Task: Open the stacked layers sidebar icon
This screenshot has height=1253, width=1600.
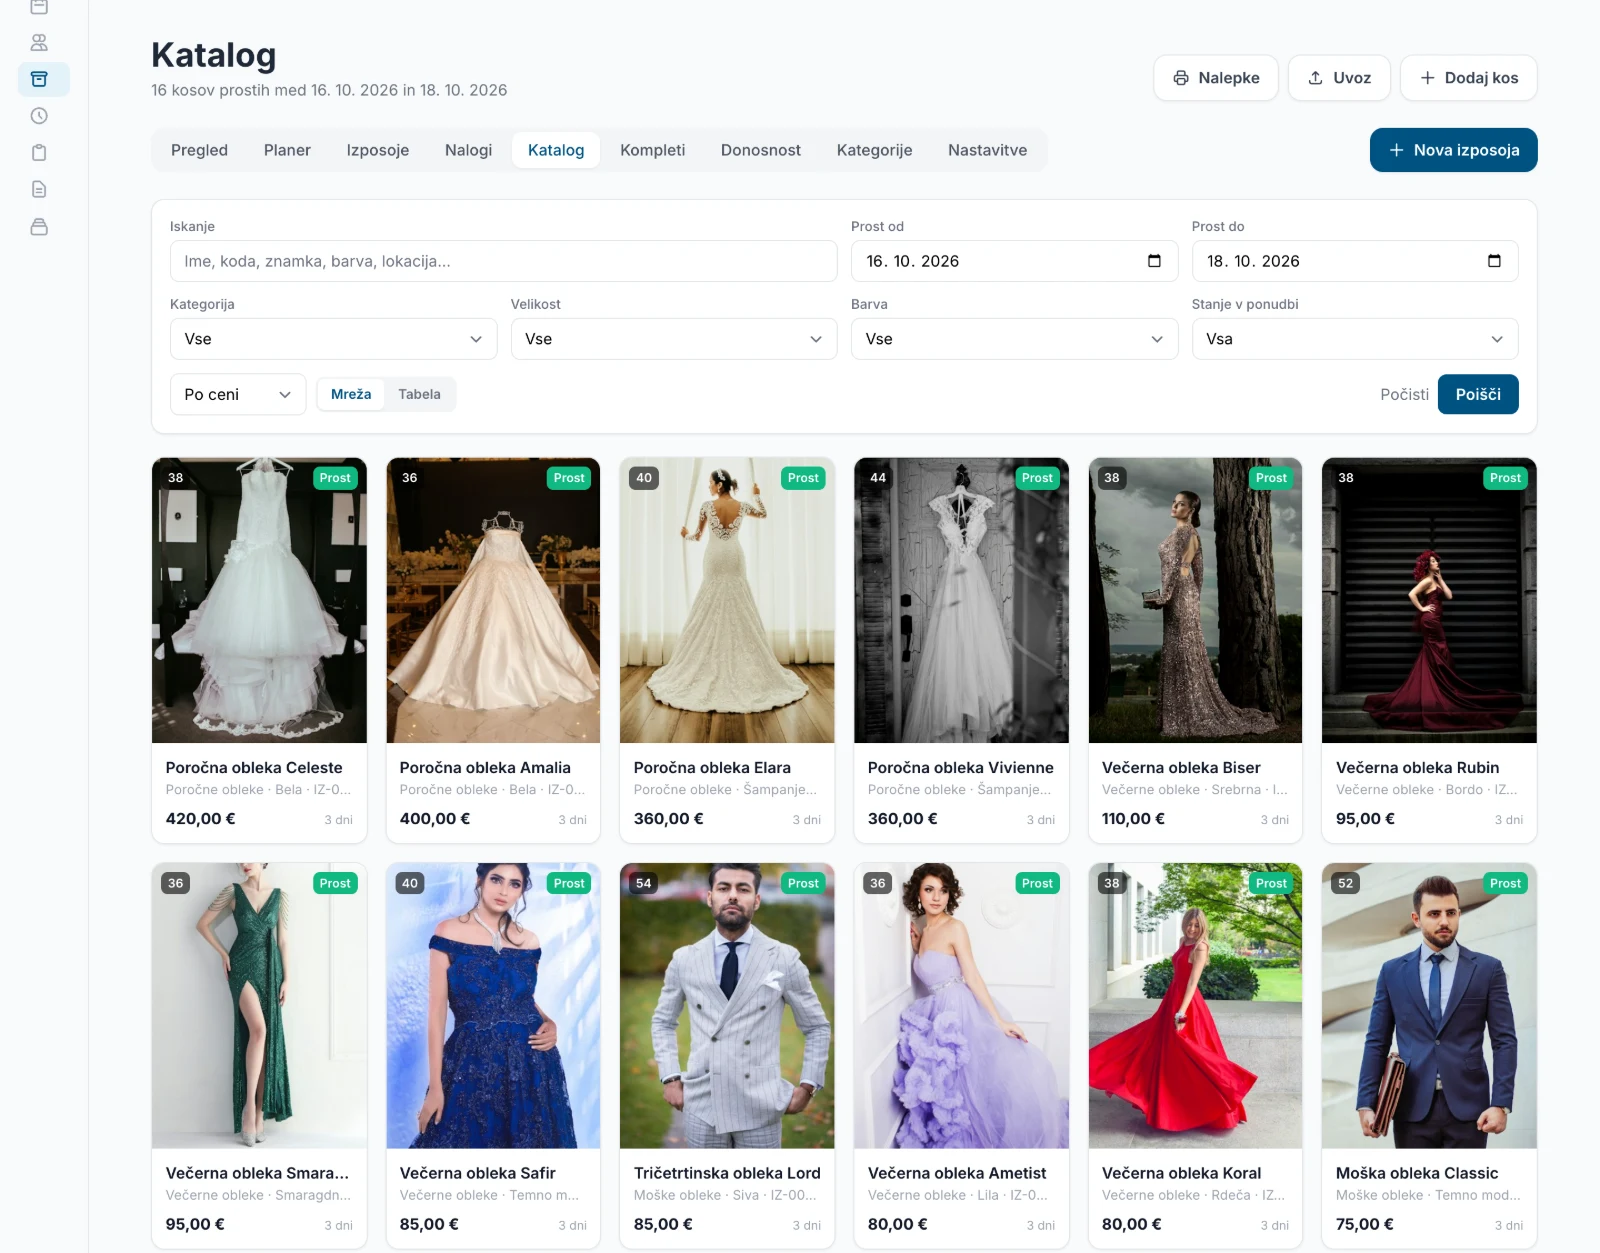Action: click(x=39, y=227)
